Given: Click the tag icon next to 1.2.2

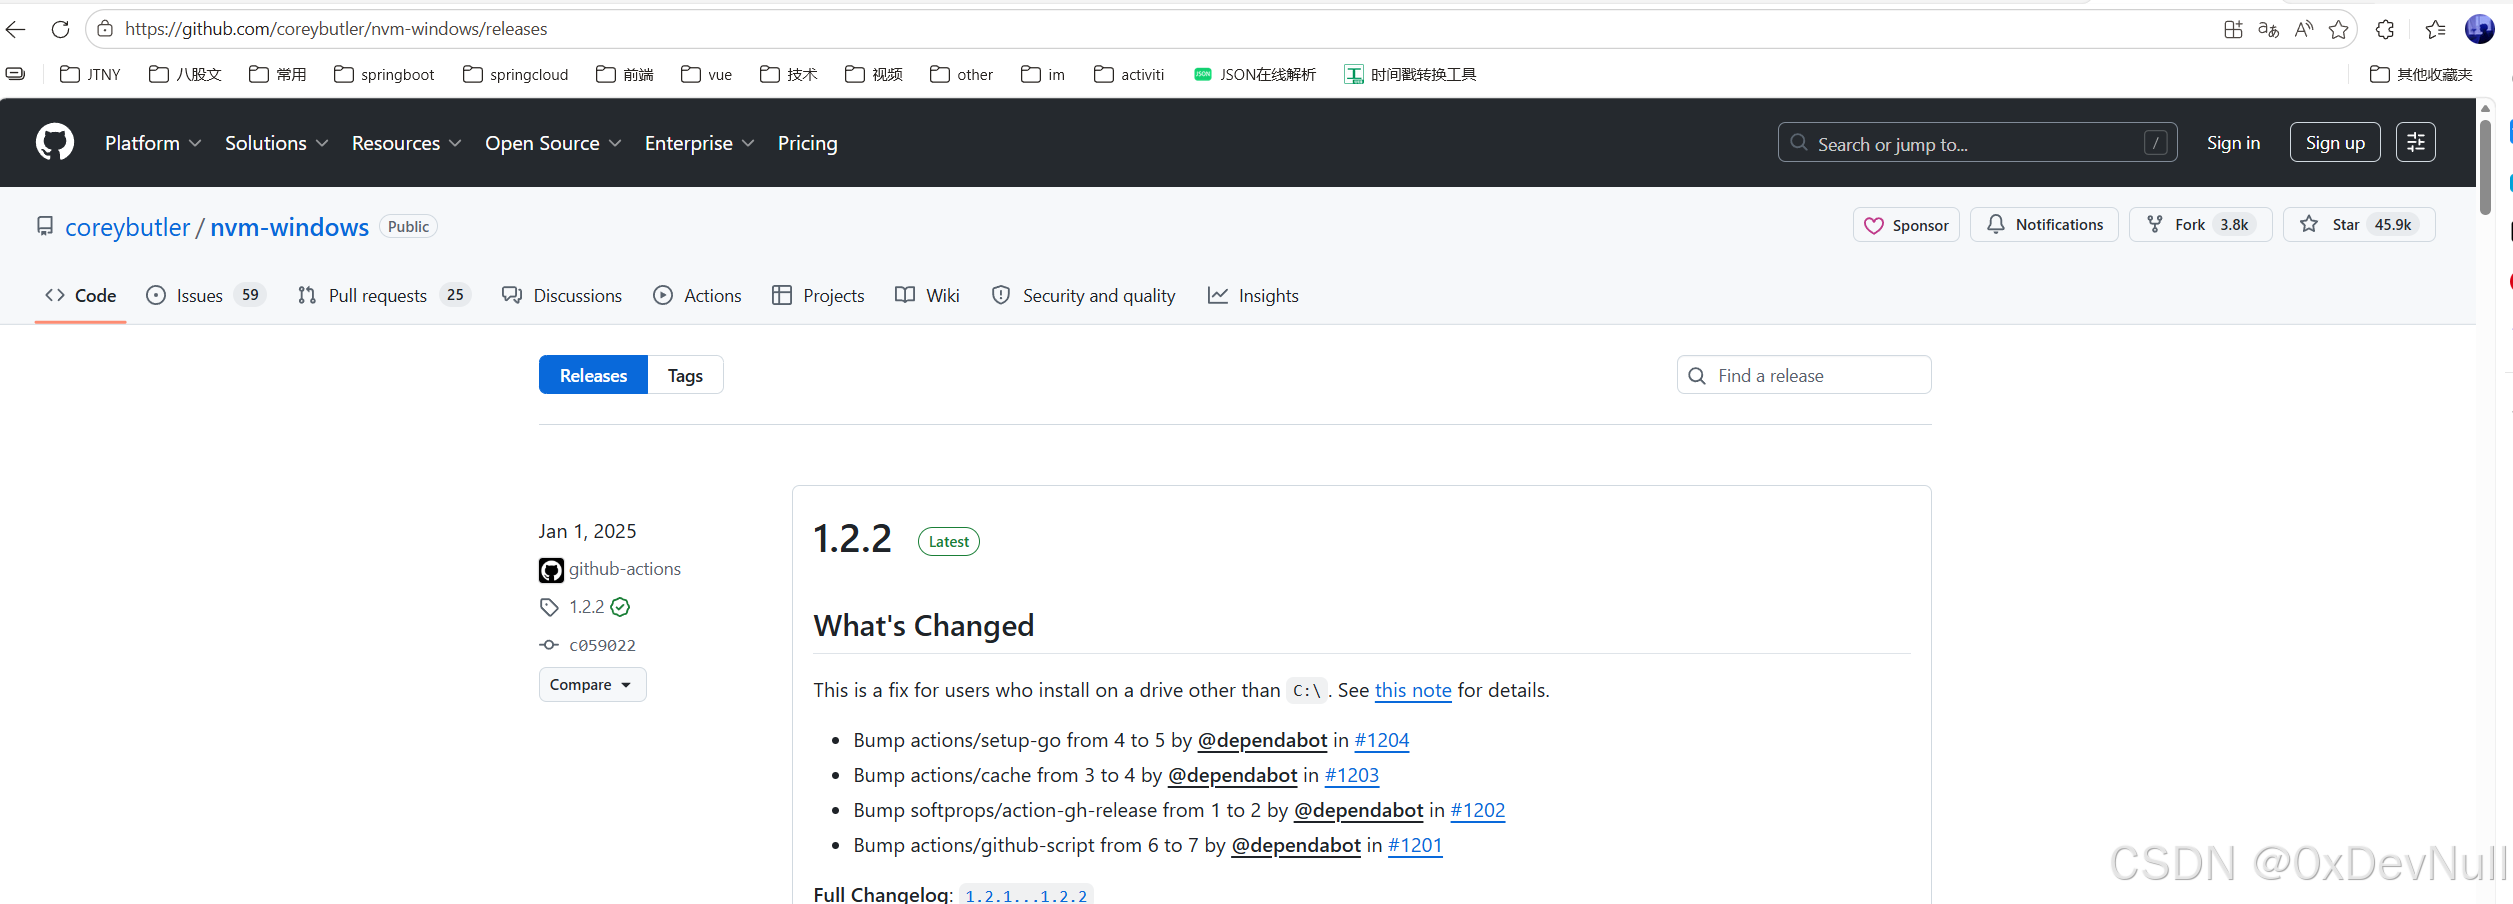Looking at the screenshot, I should pyautogui.click(x=549, y=607).
